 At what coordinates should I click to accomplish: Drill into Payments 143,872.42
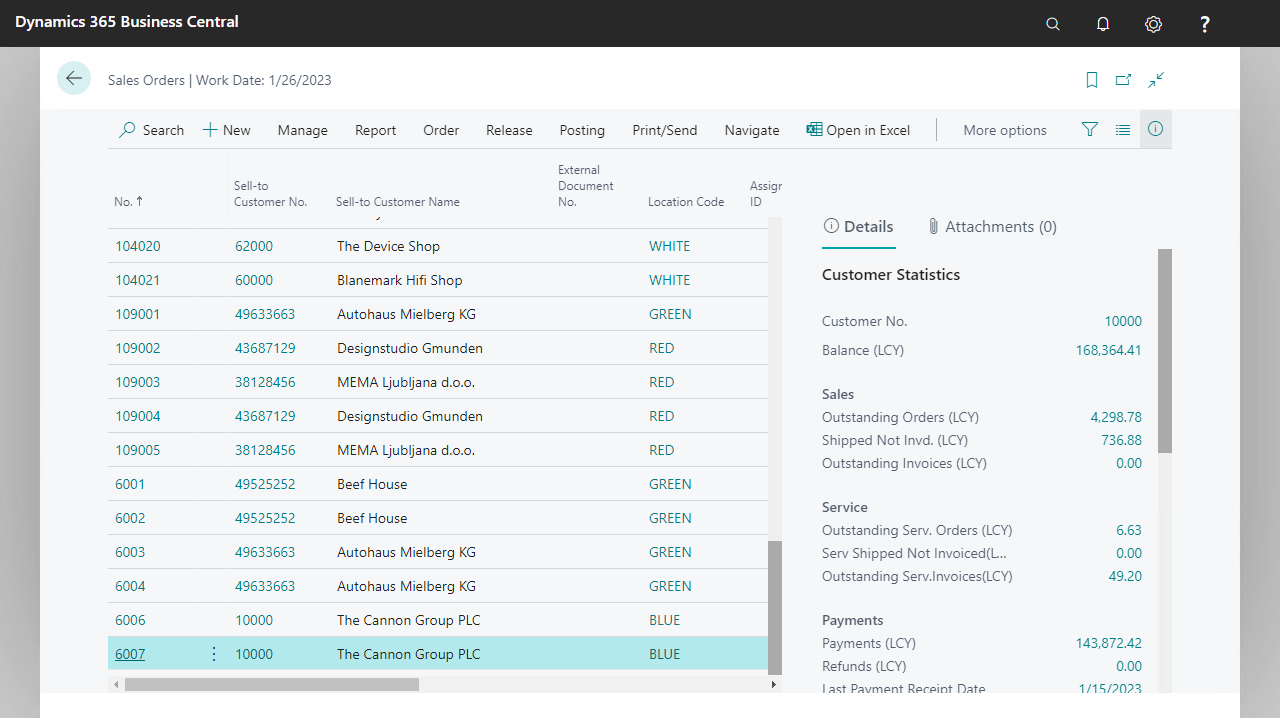pos(1109,643)
